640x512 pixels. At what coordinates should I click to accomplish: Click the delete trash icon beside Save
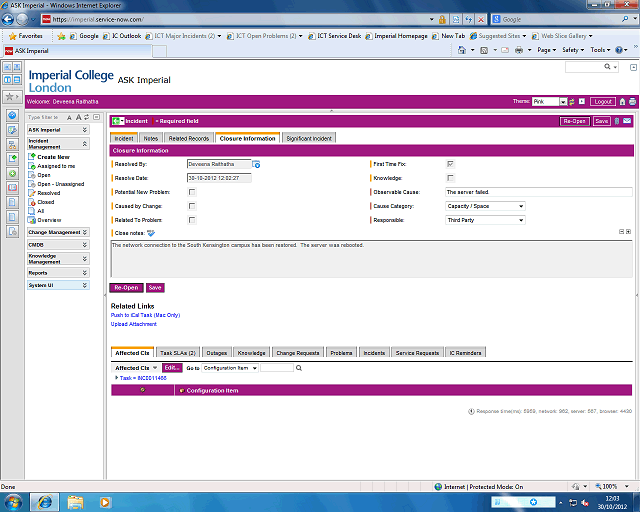pyautogui.click(x=617, y=121)
